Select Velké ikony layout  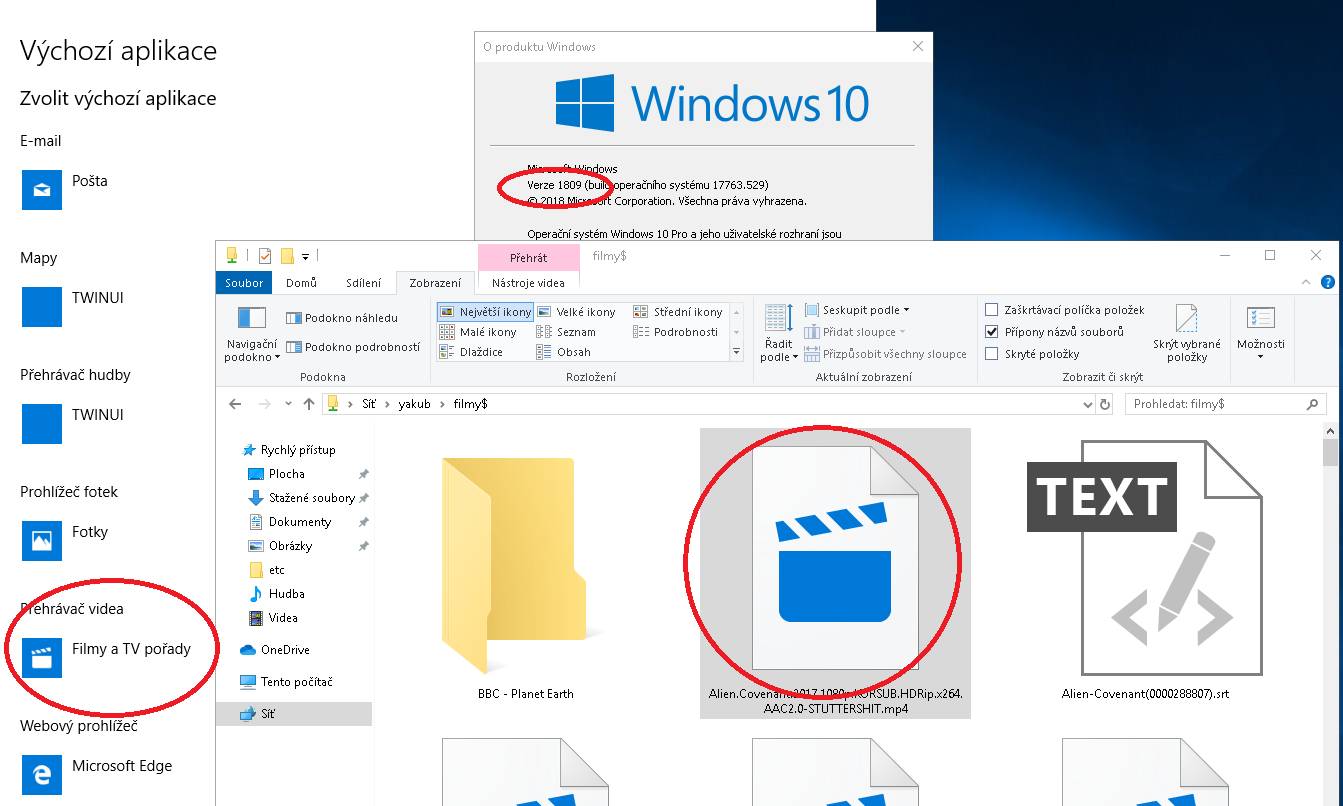coord(576,312)
